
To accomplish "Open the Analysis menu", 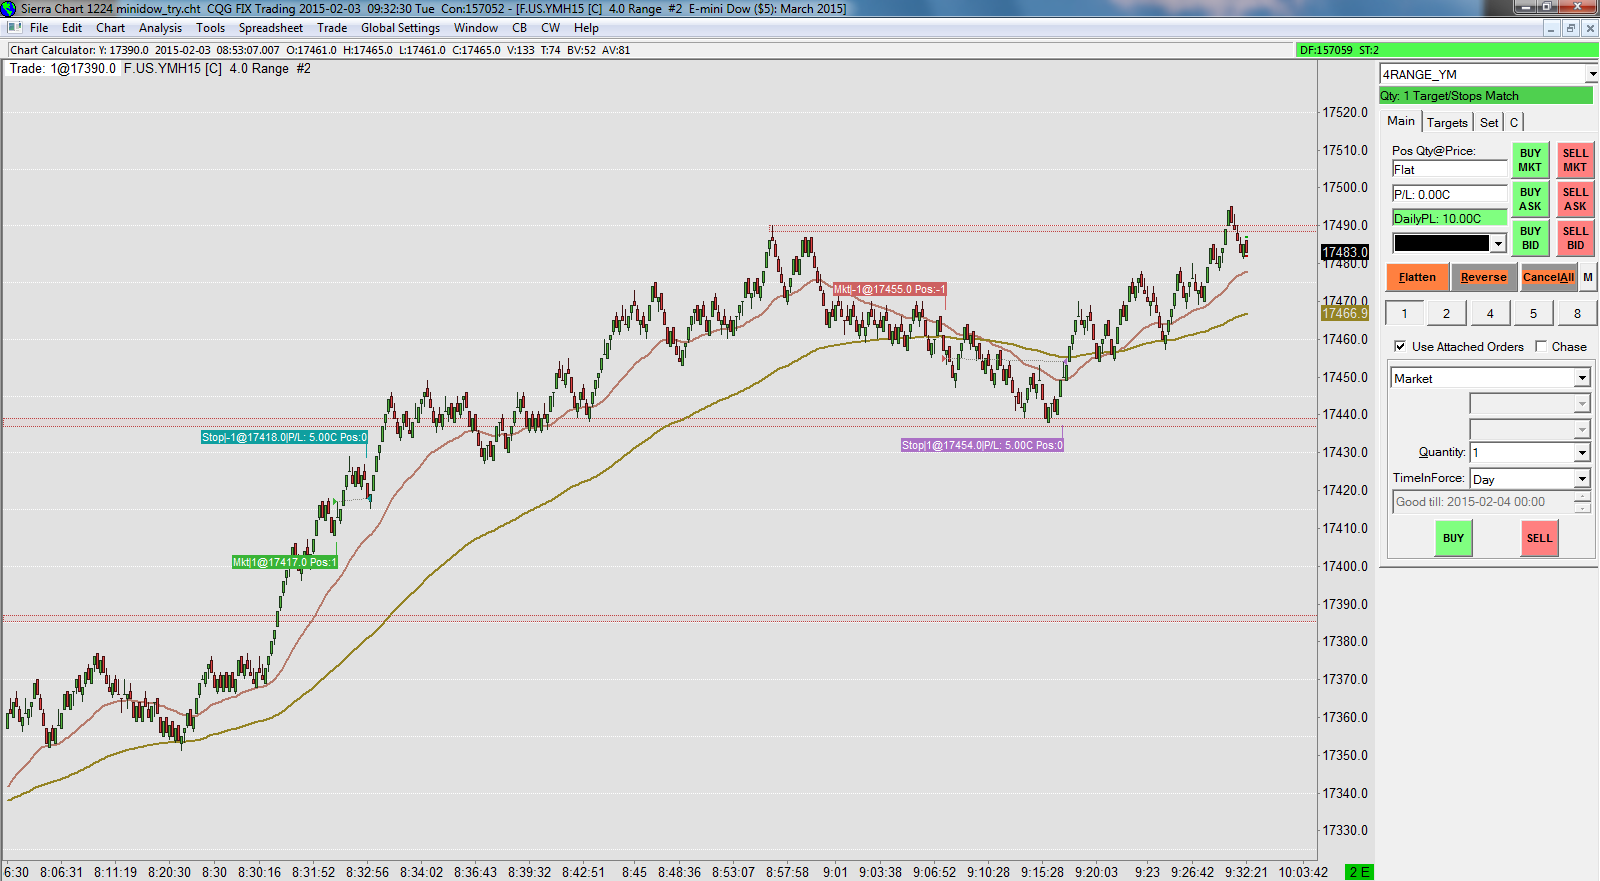I will [x=160, y=28].
